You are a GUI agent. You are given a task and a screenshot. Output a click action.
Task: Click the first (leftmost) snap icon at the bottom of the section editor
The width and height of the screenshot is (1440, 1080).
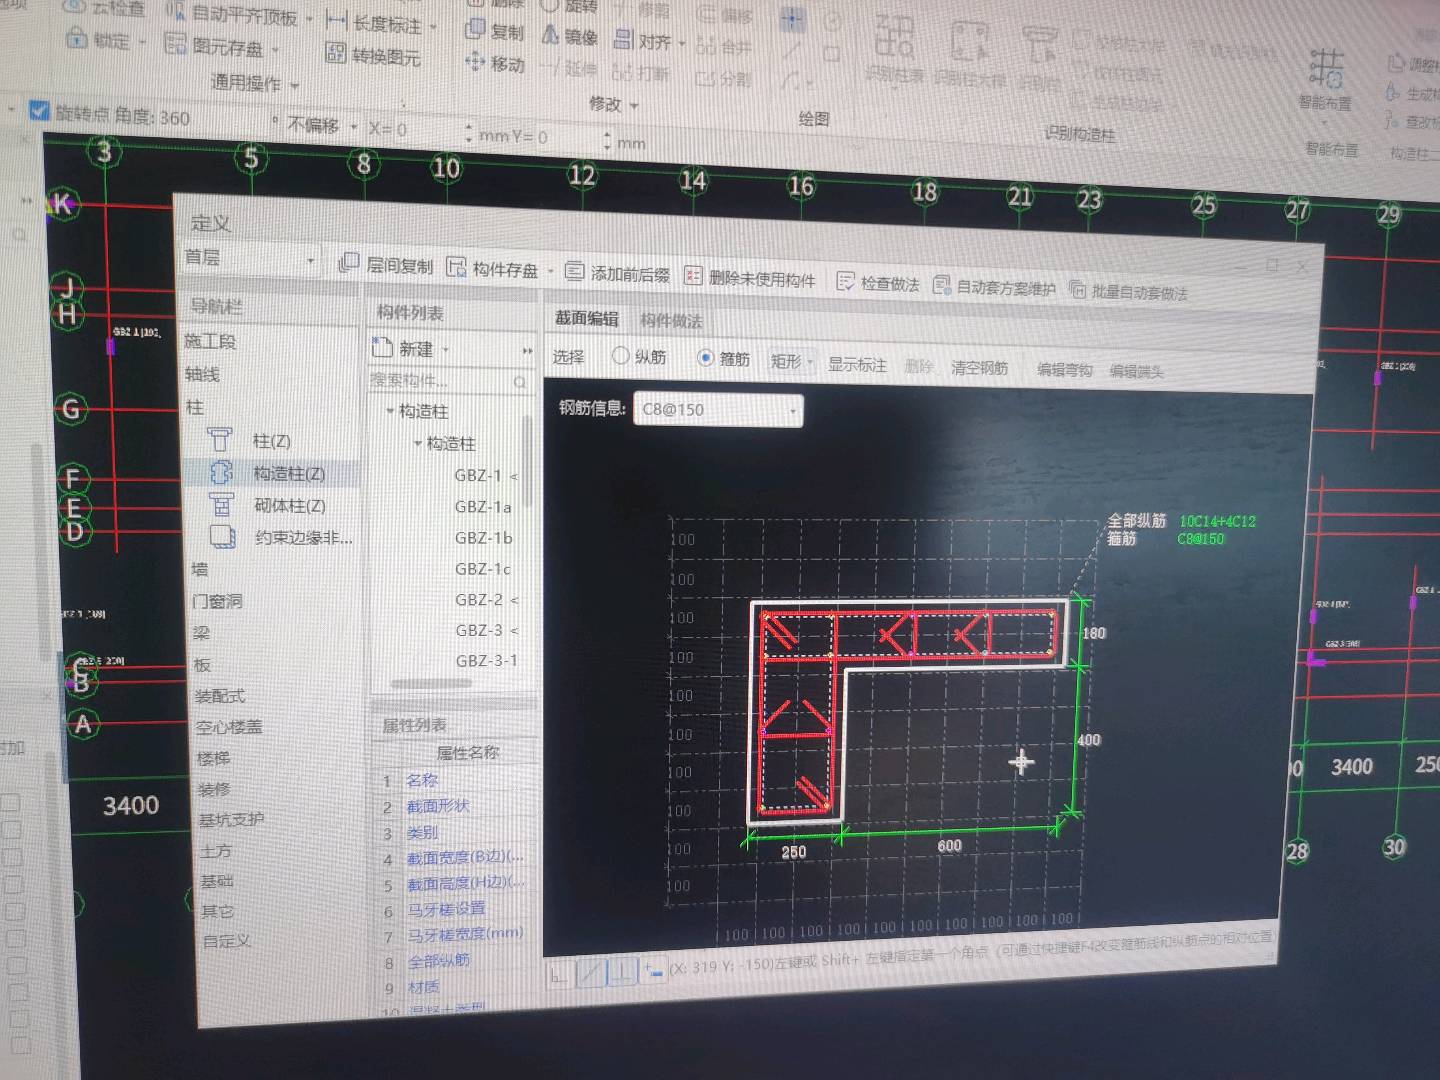[x=559, y=972]
